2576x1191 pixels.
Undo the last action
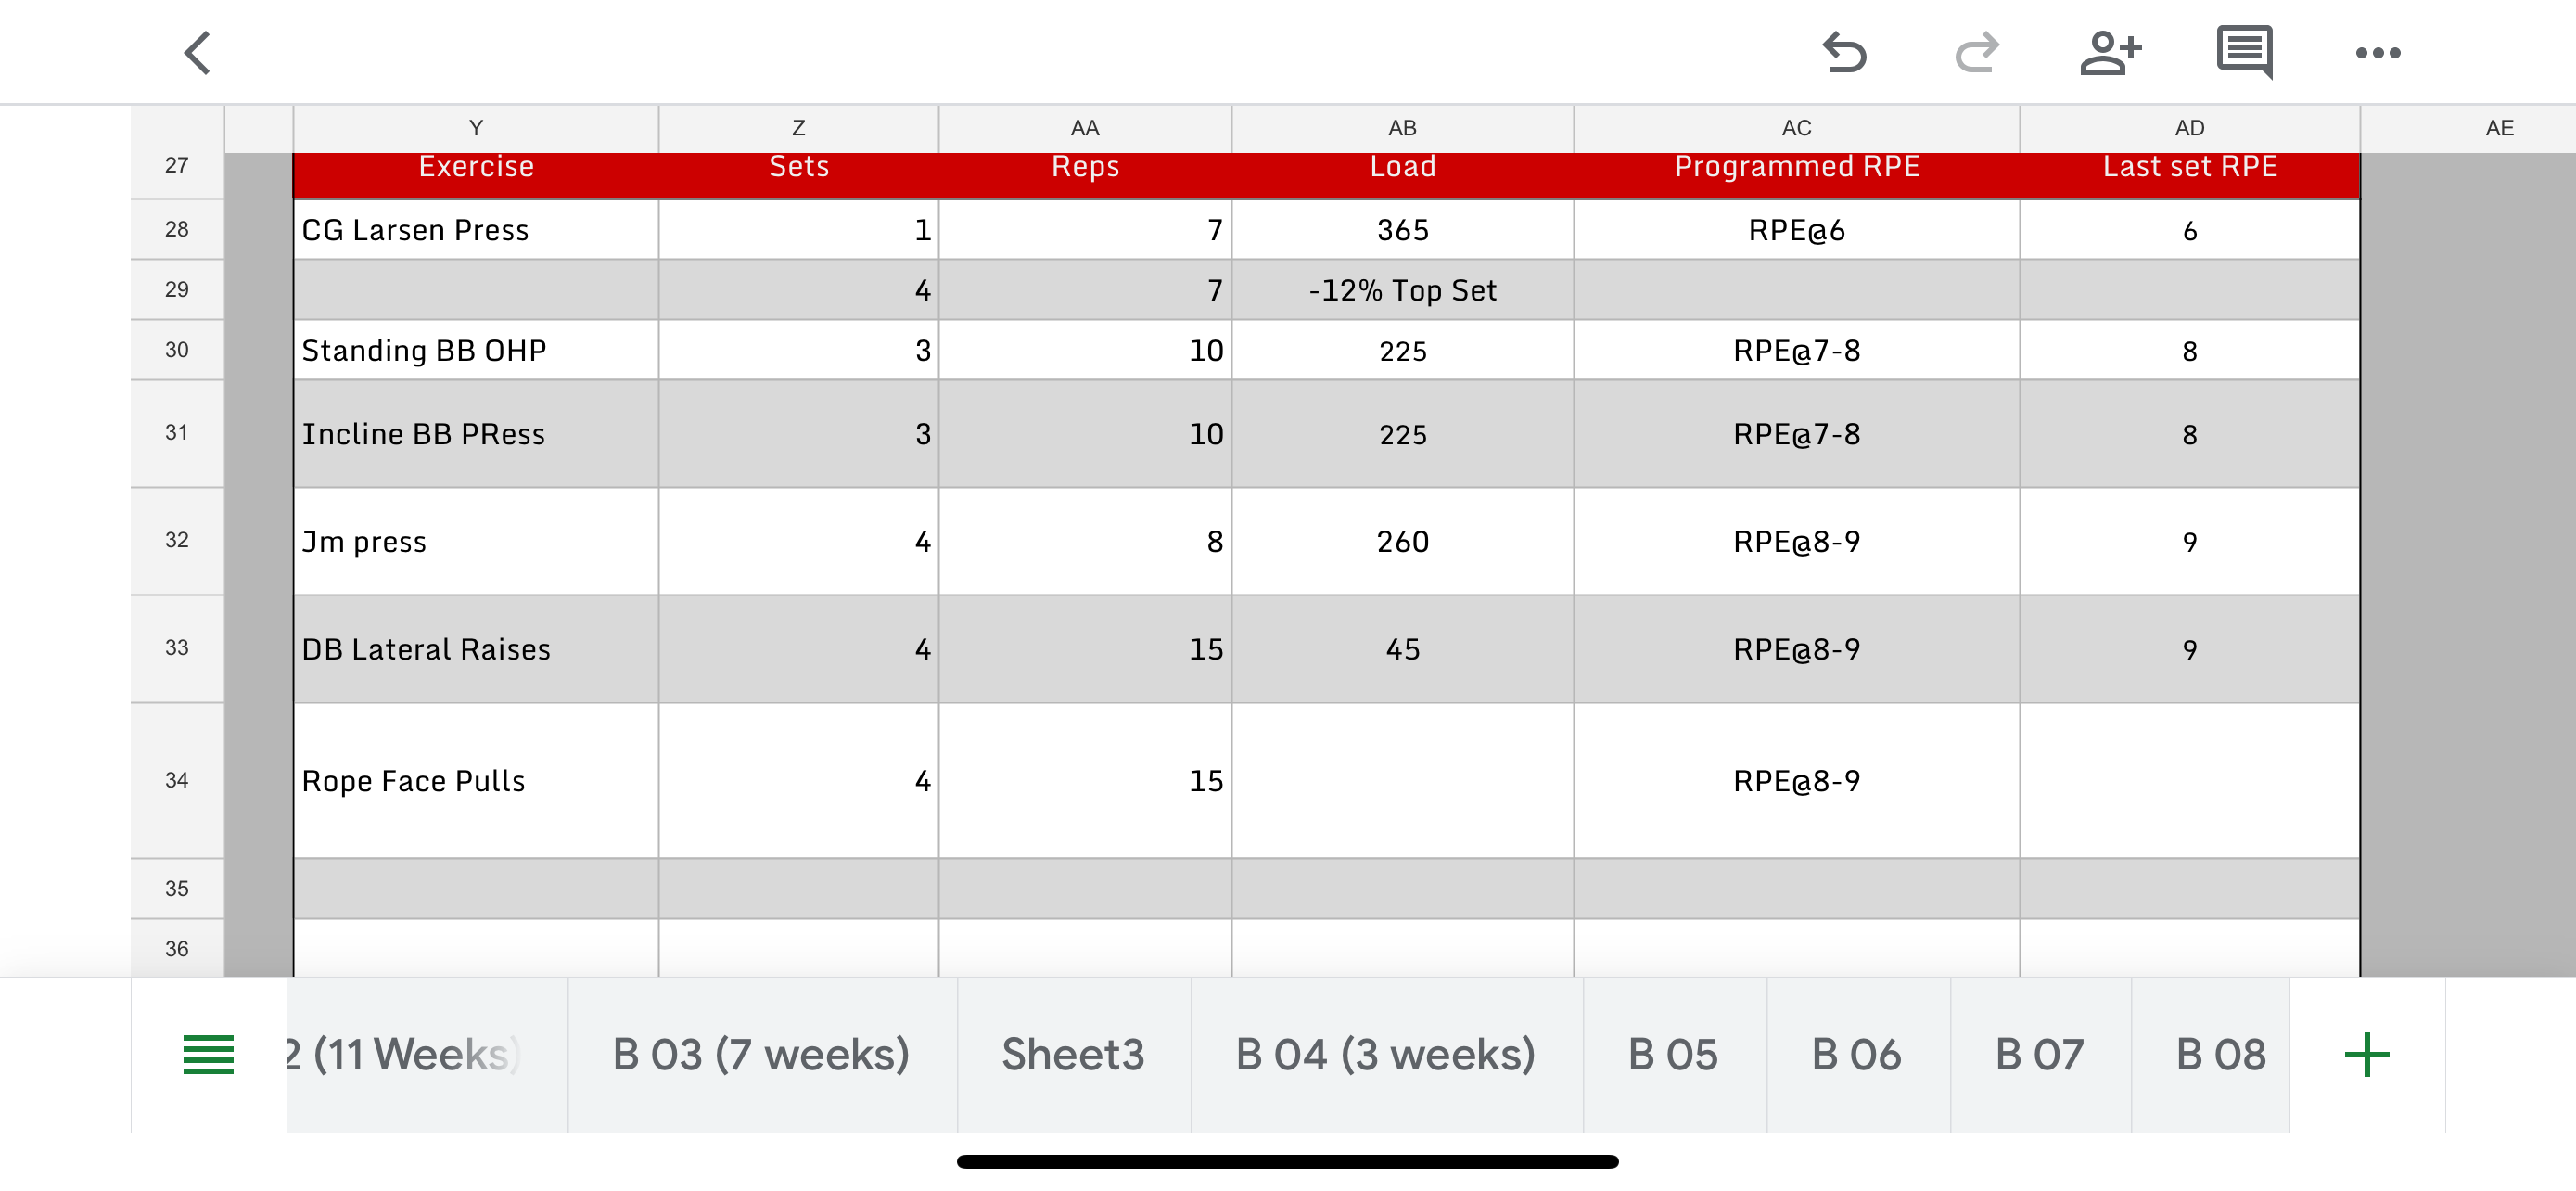point(1844,53)
